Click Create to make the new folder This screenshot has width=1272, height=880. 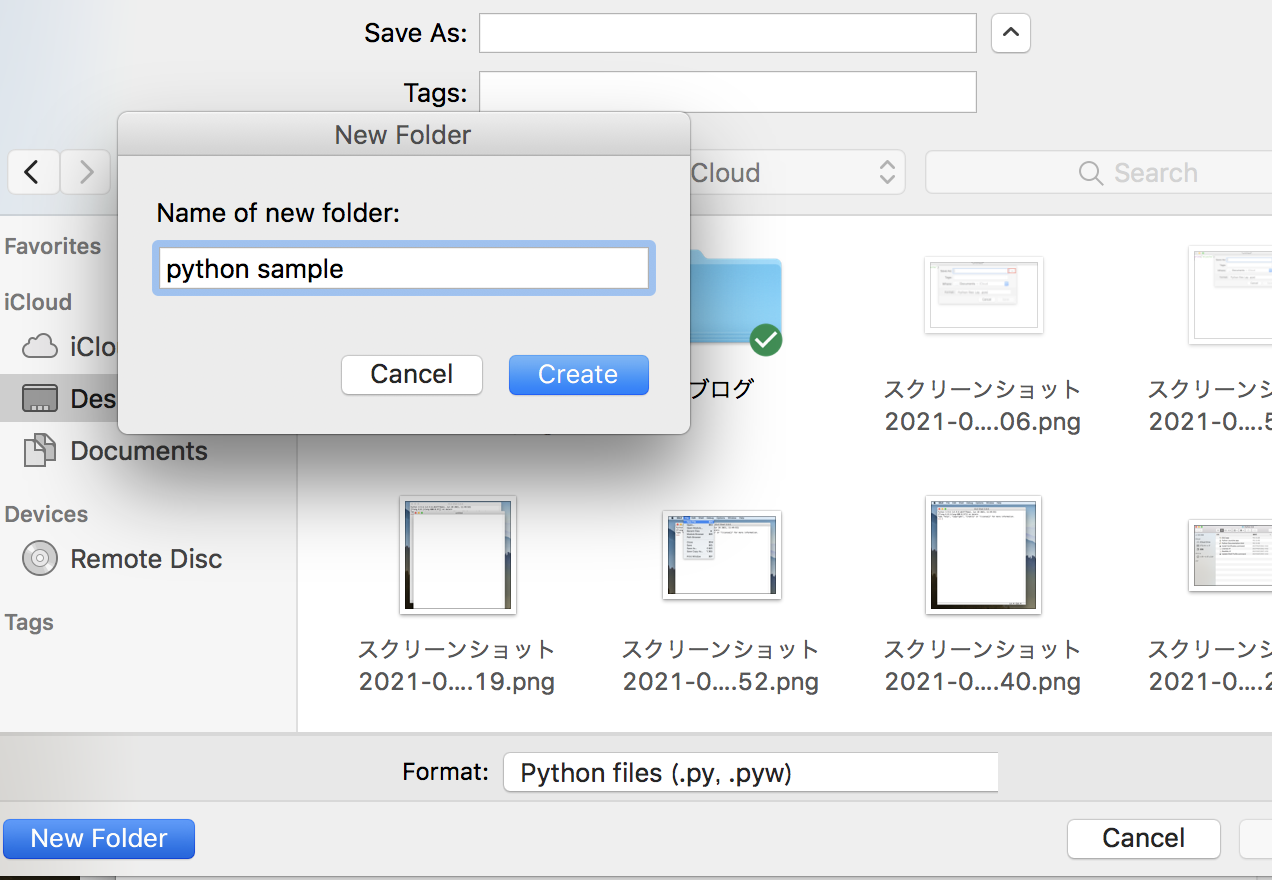click(x=578, y=375)
